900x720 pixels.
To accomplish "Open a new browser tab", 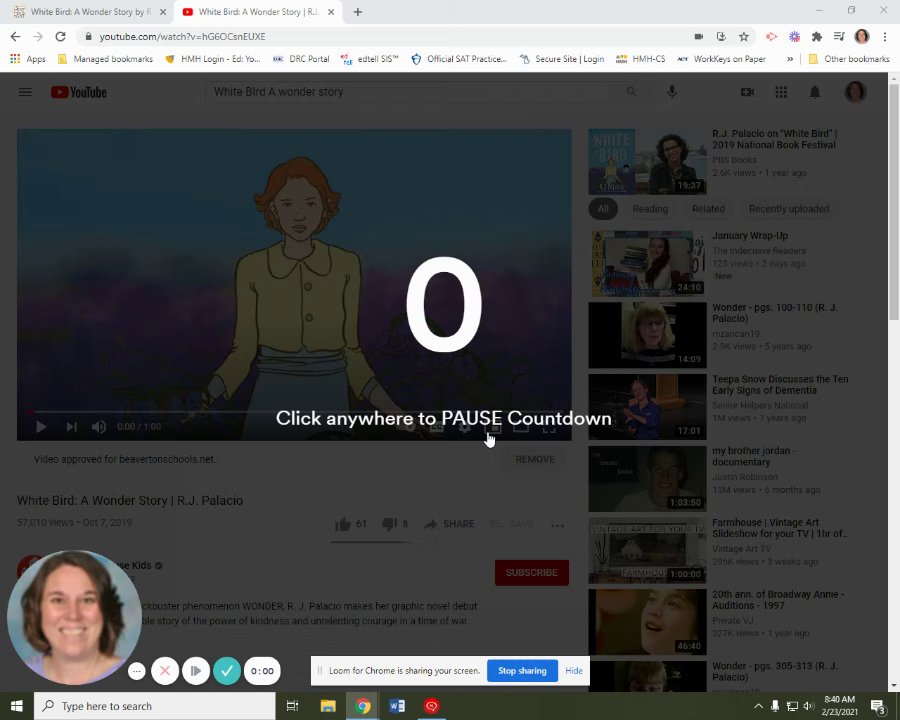I will (358, 12).
